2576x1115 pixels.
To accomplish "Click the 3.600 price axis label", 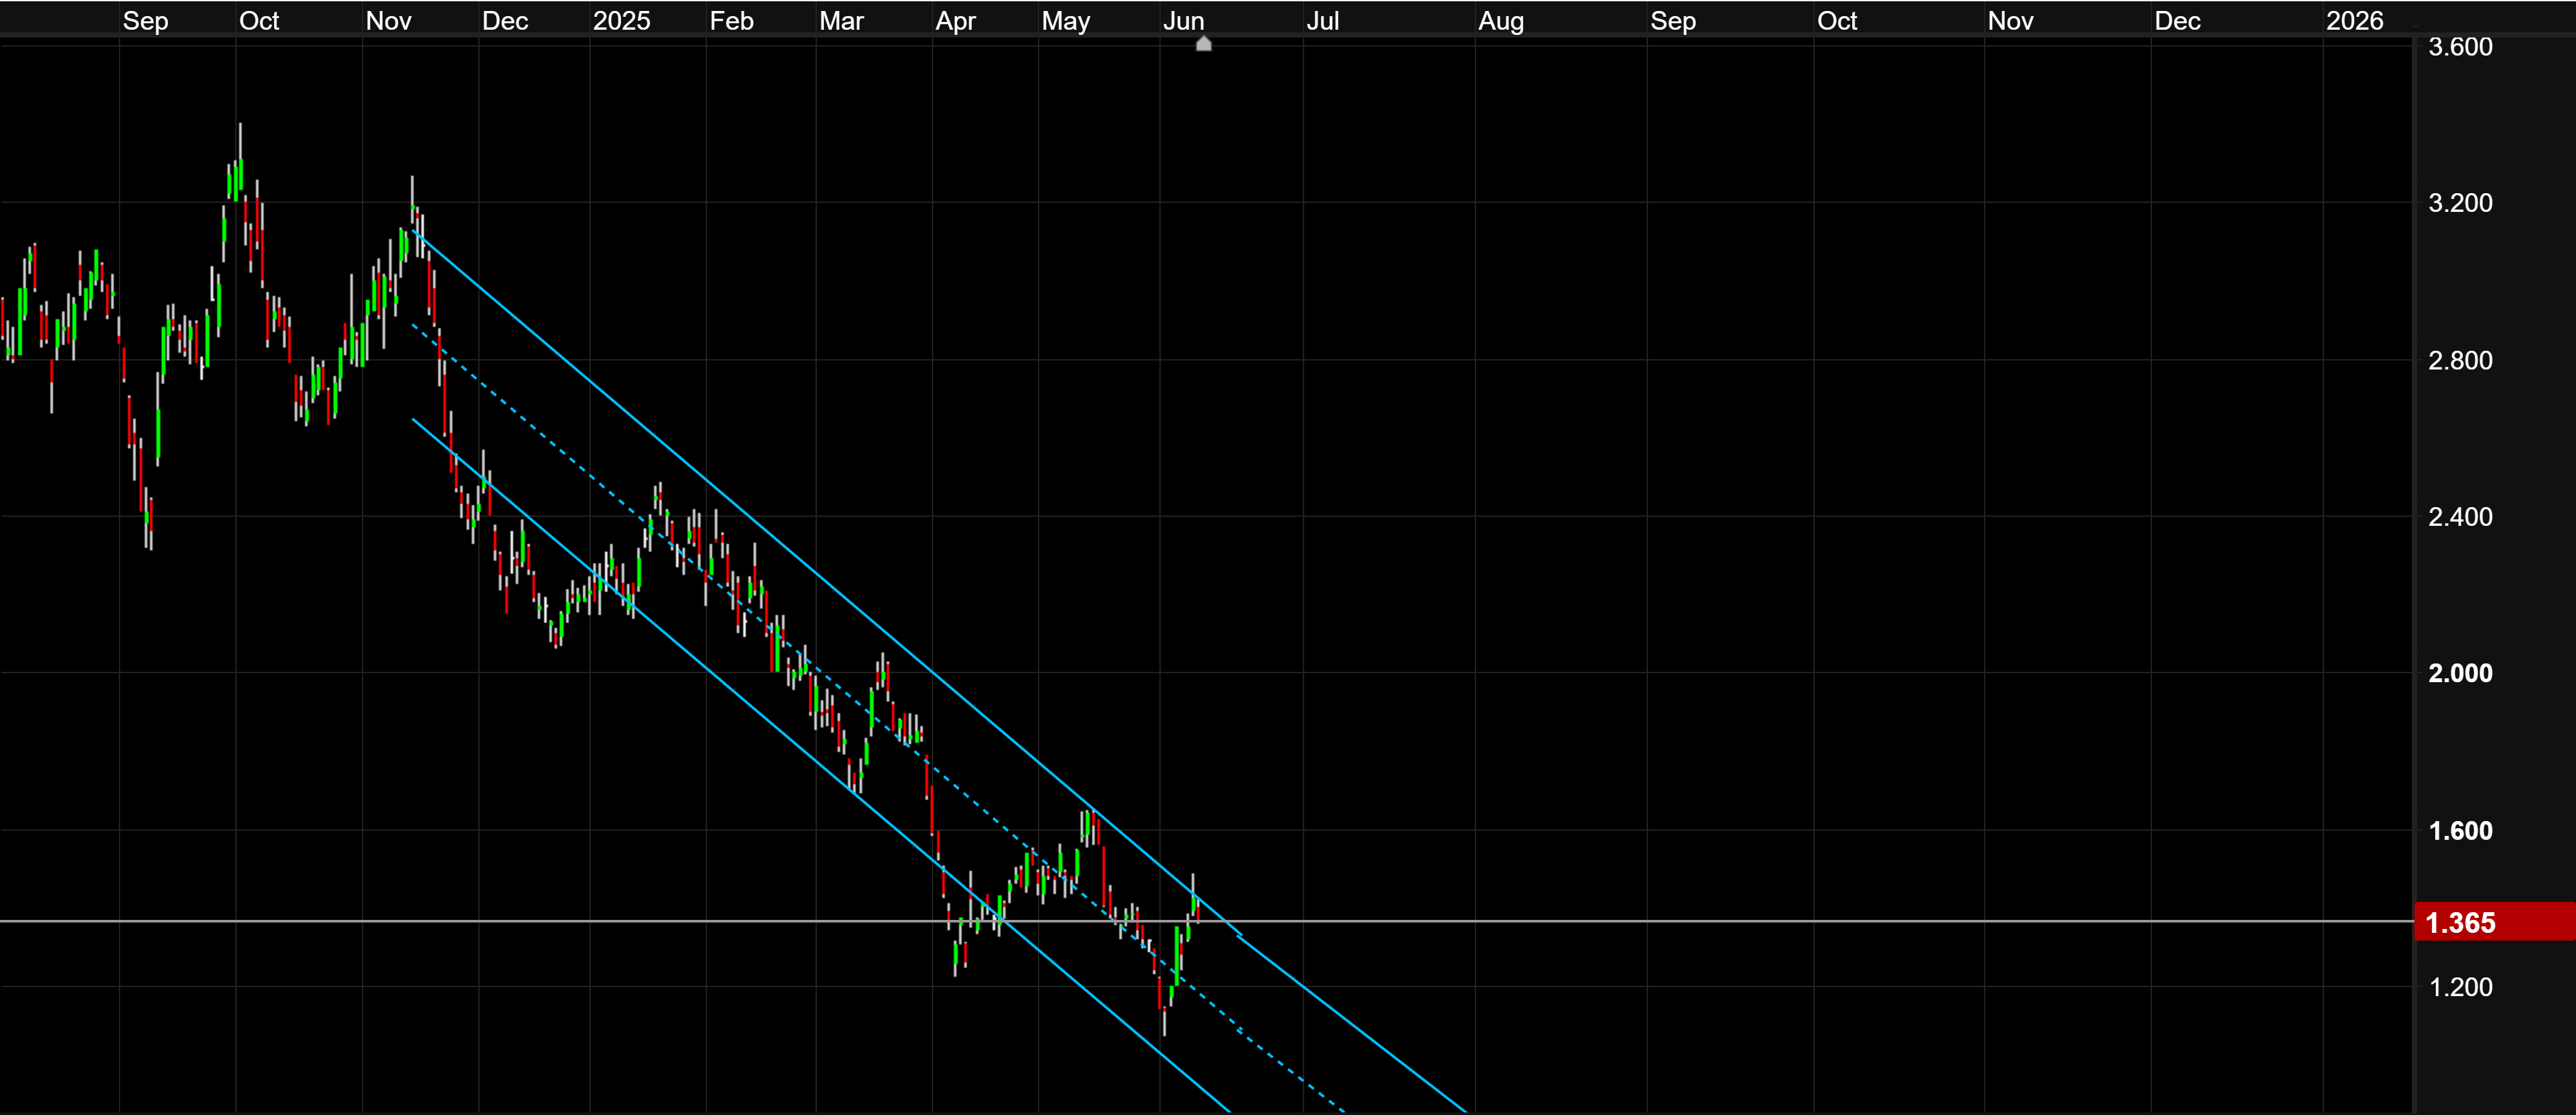I will (2460, 47).
